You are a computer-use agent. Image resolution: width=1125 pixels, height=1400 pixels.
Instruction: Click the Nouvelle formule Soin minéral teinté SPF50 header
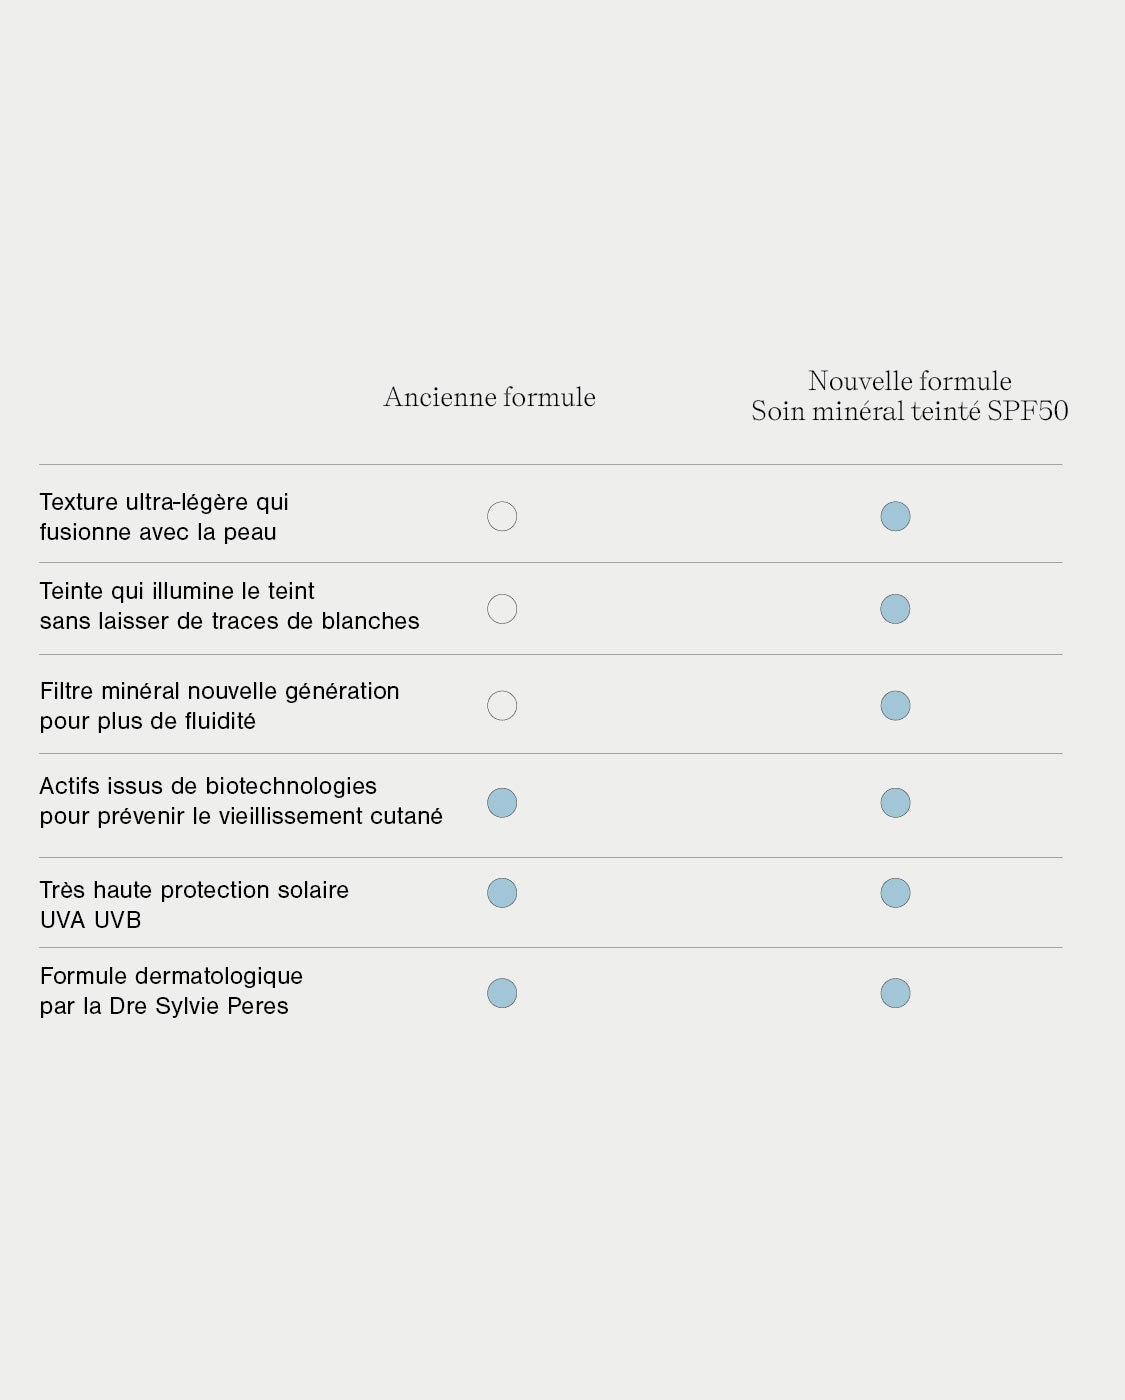[x=909, y=396]
